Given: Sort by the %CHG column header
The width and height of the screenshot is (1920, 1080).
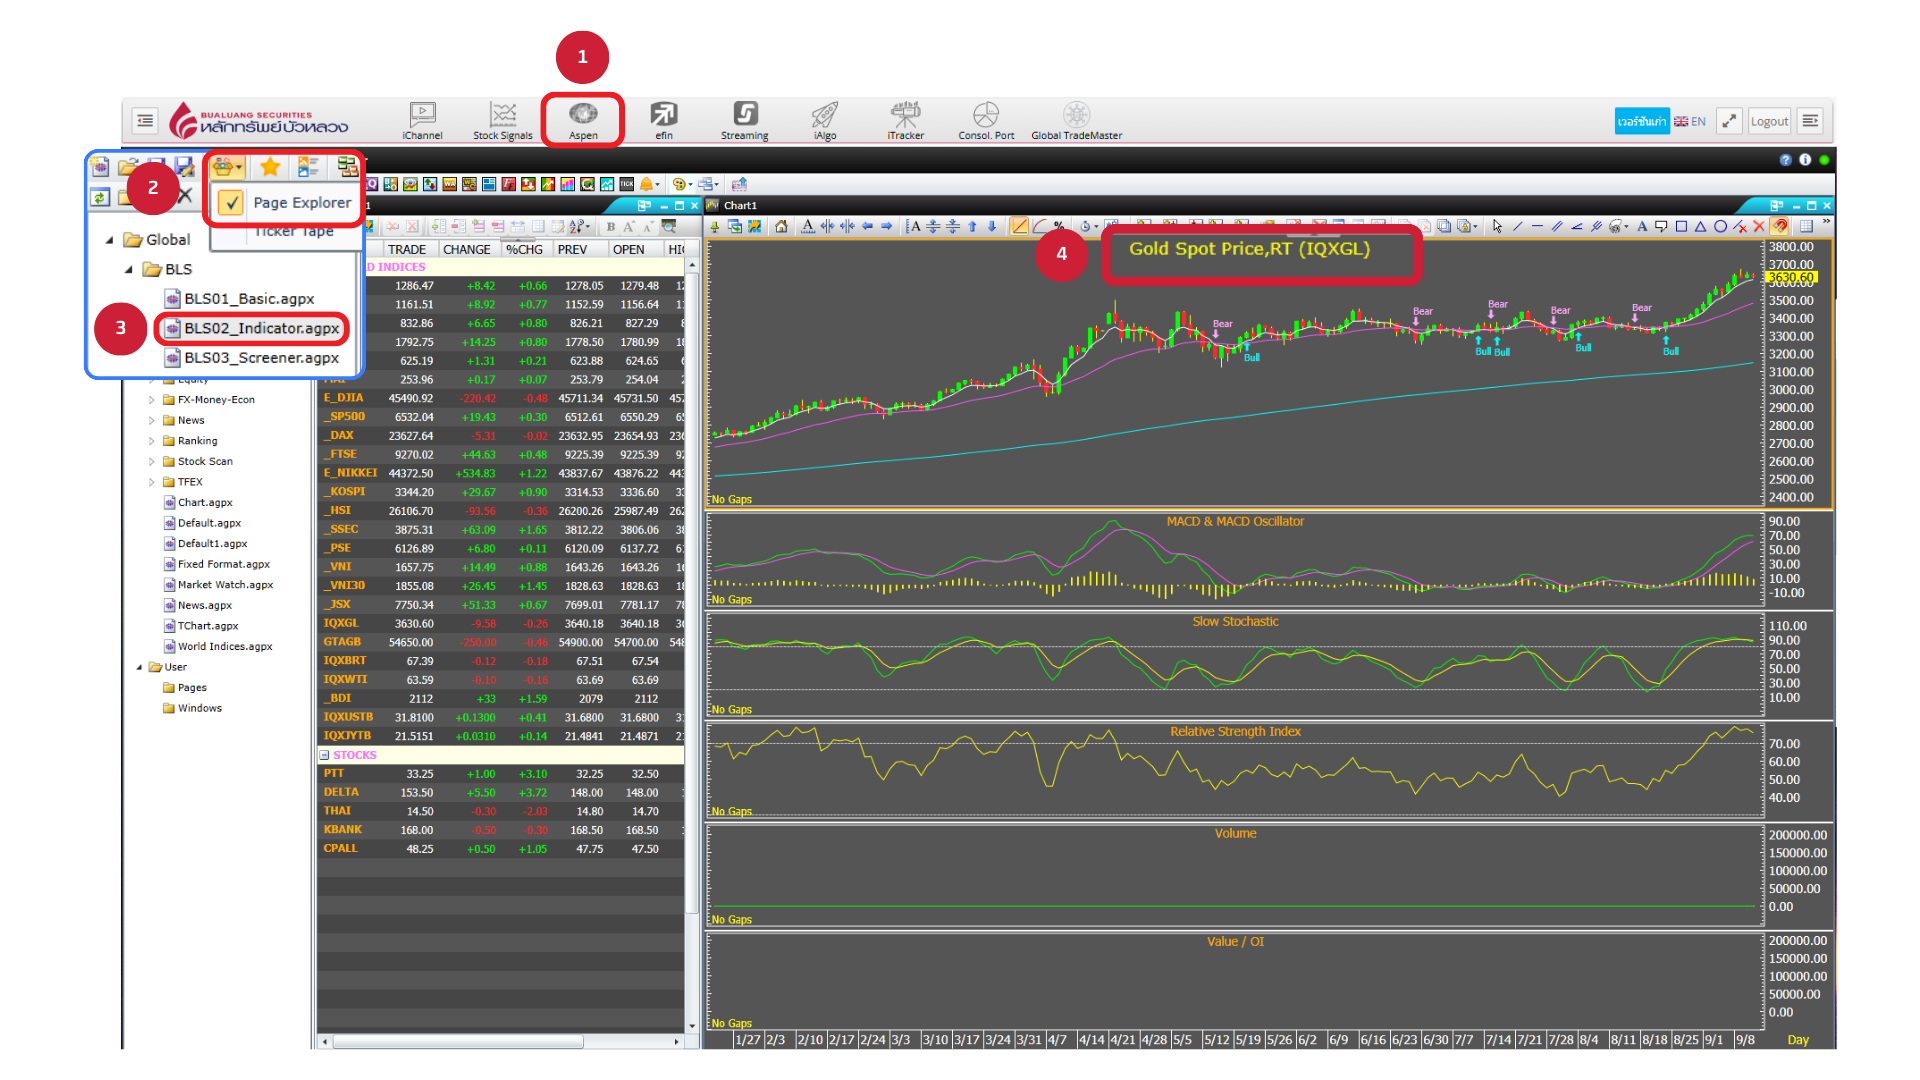Looking at the screenshot, I should coord(524,249).
